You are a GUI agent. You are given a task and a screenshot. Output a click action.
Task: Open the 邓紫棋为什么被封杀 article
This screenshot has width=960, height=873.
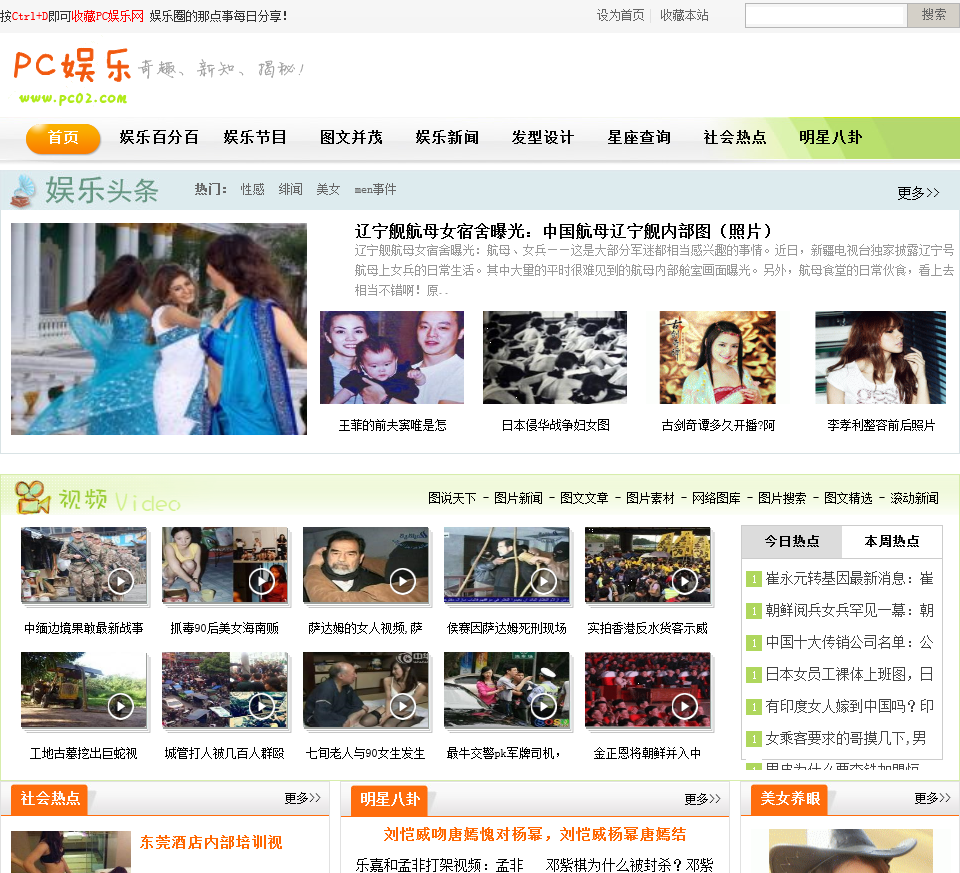click(x=629, y=865)
